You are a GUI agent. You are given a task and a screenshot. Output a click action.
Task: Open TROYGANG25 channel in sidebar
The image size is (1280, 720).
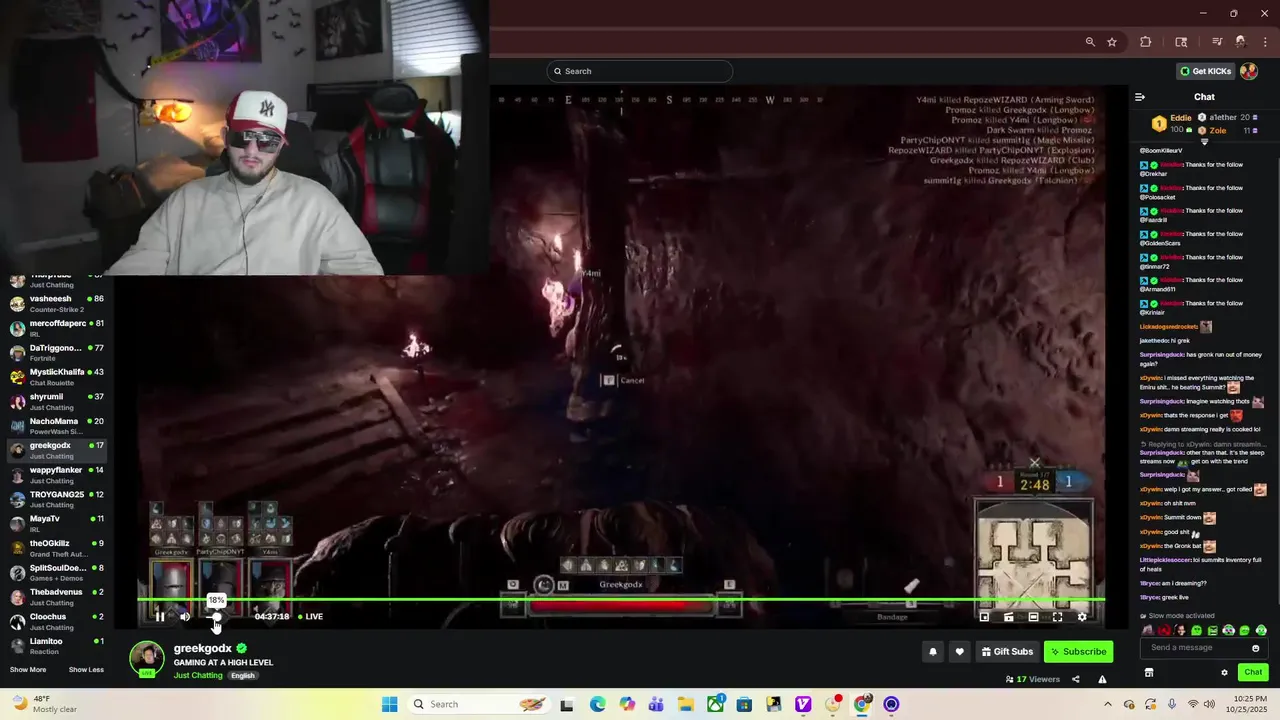point(59,499)
